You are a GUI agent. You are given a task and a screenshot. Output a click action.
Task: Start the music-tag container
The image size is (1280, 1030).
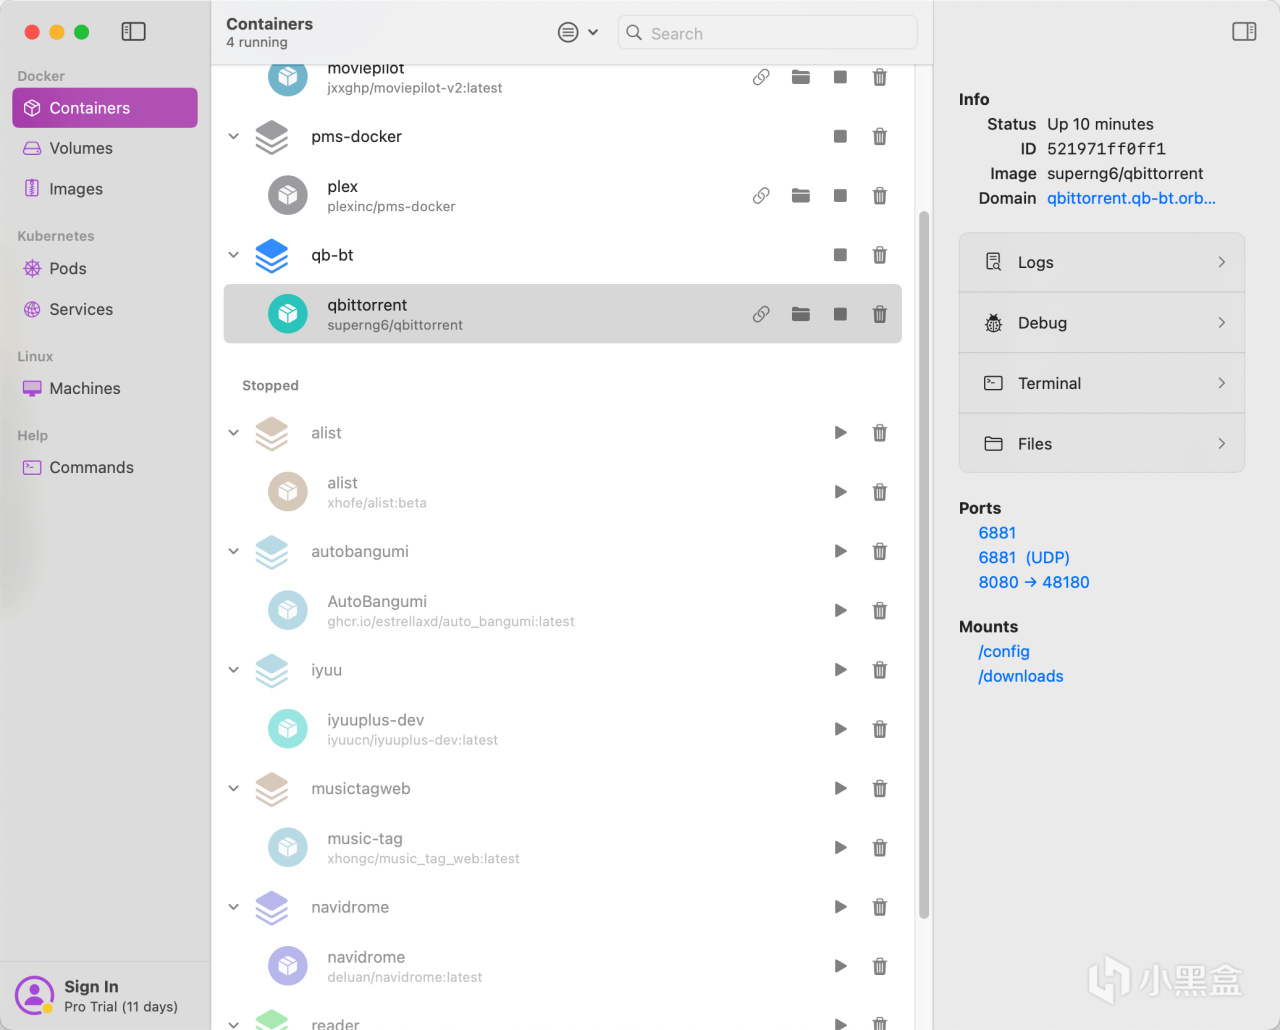[840, 848]
